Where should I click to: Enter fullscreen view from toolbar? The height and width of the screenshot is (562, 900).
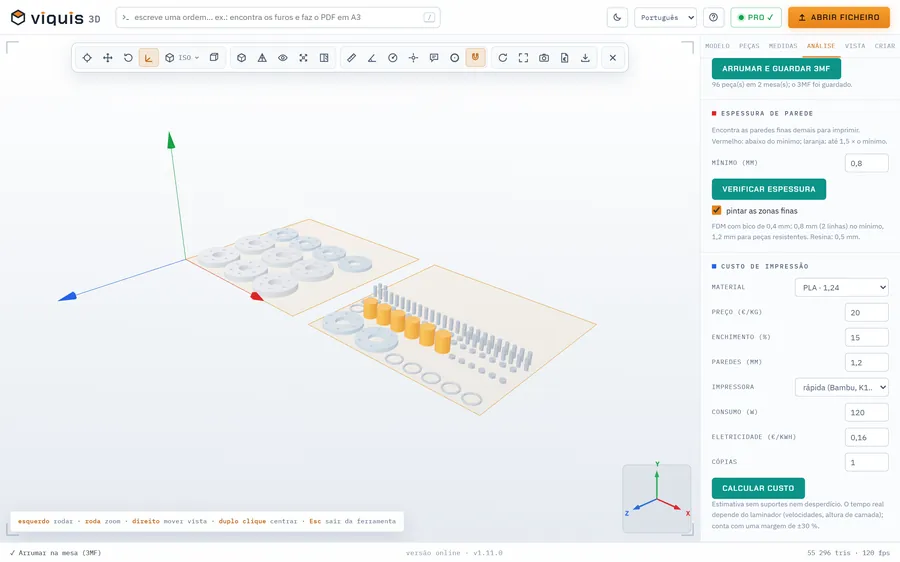click(523, 58)
